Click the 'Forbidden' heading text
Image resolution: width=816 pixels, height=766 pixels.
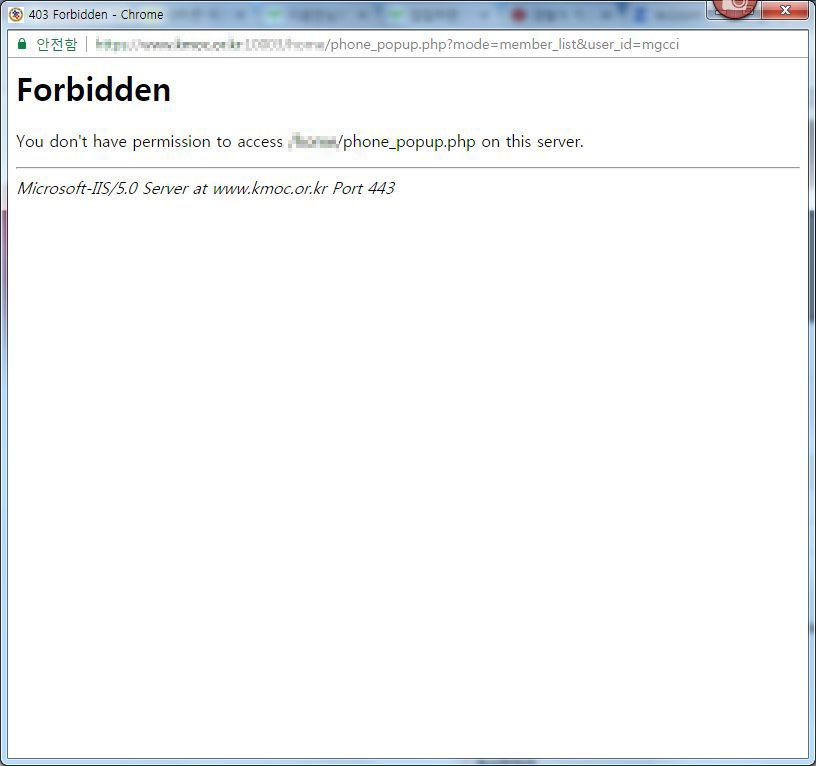(x=94, y=90)
